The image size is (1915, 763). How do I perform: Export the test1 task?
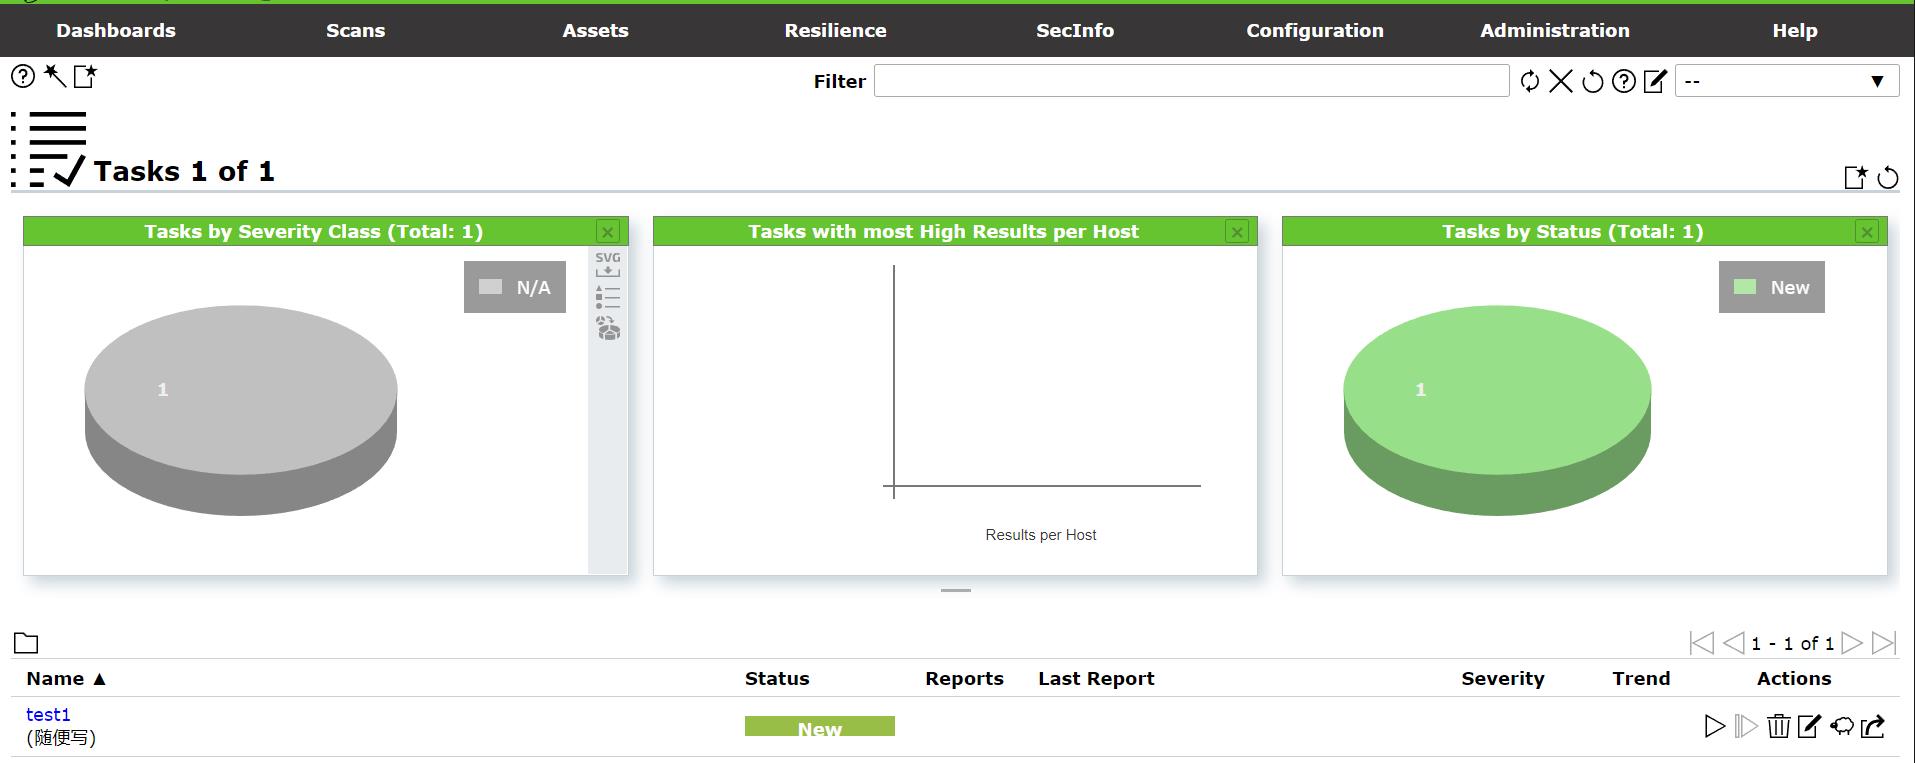pos(1873,726)
